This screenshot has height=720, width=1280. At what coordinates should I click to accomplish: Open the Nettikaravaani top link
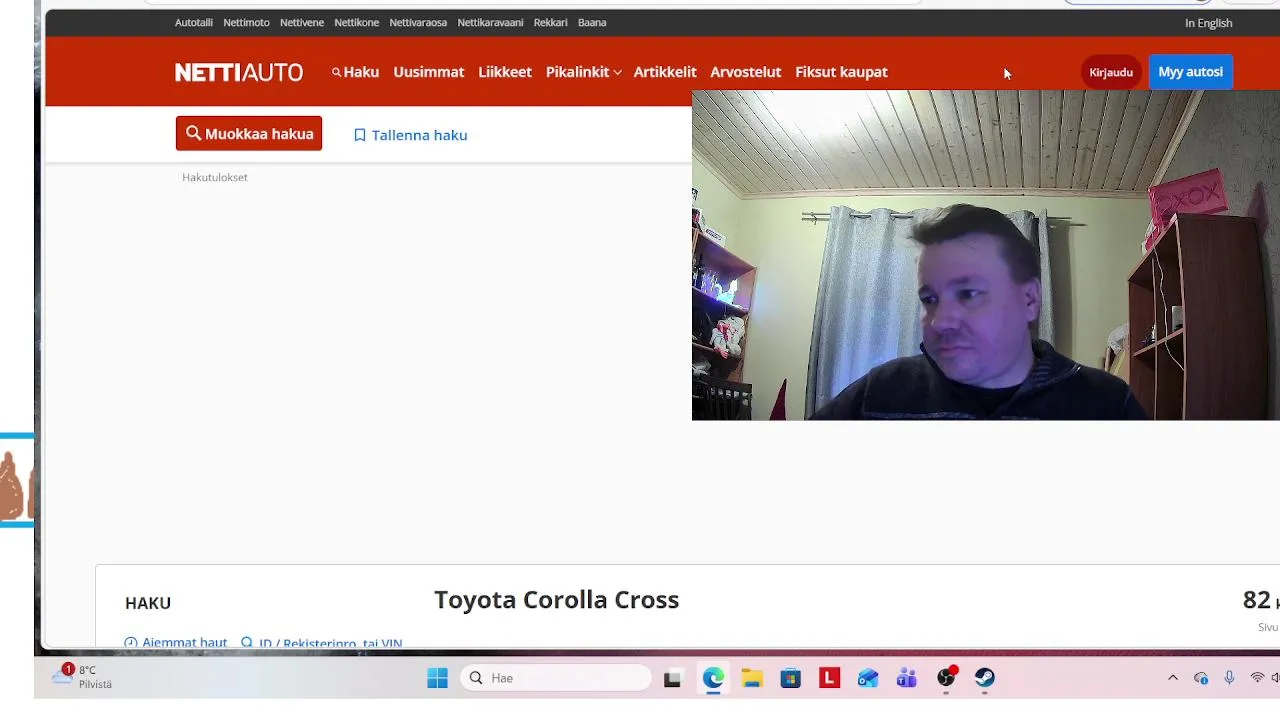point(490,22)
